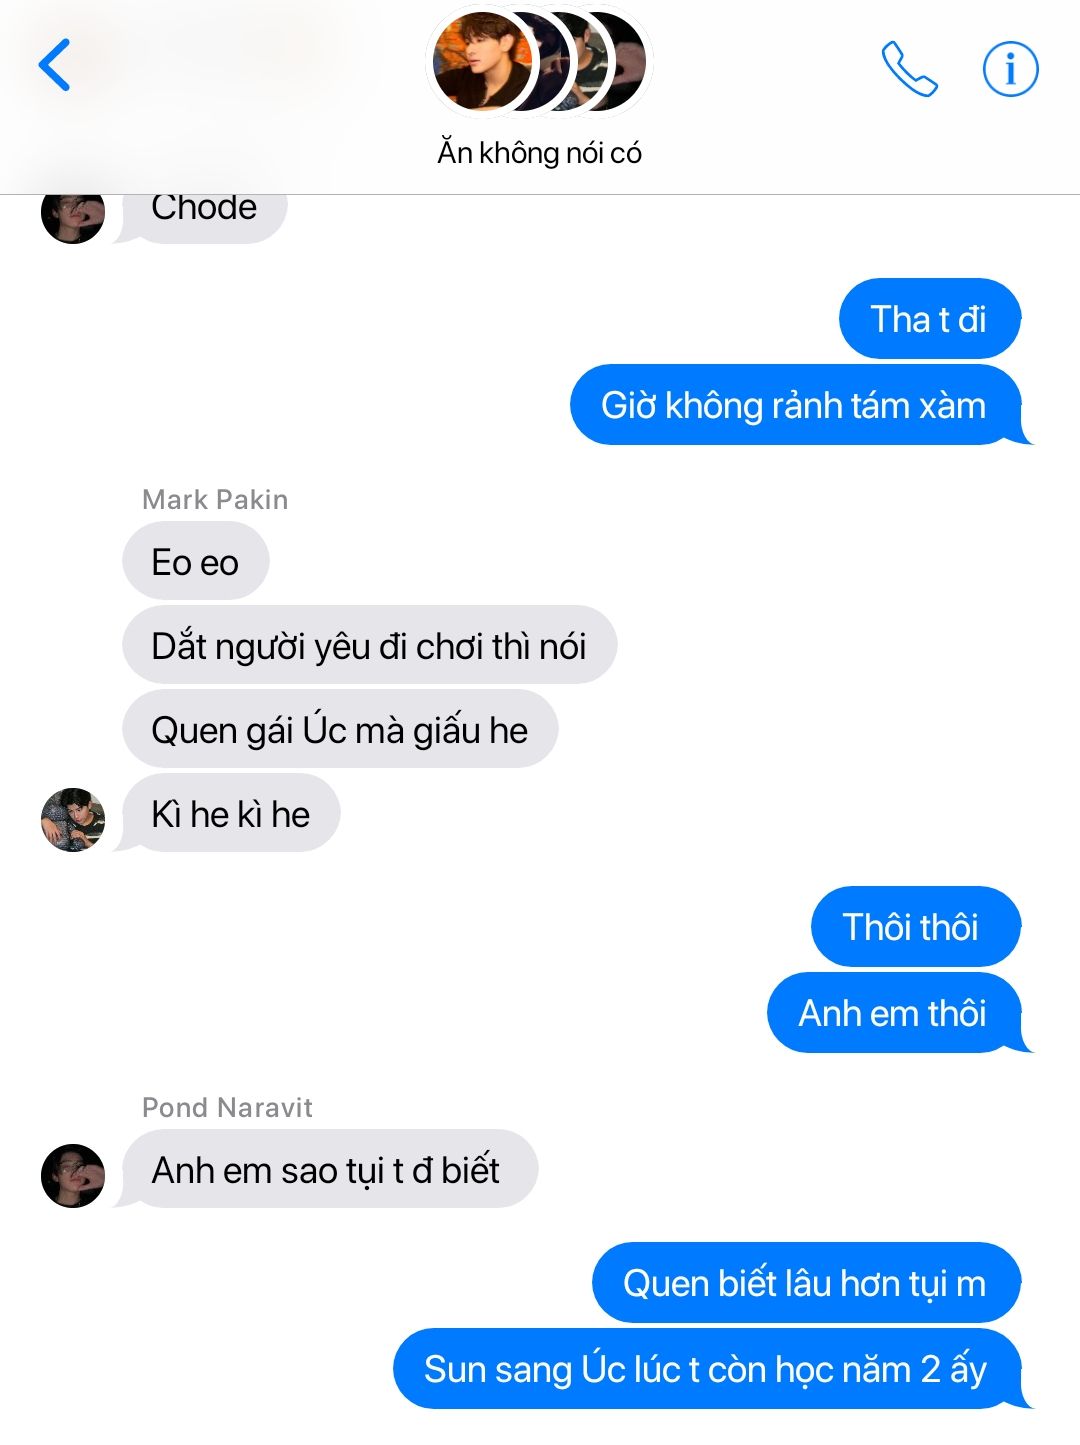Image resolution: width=1080 pixels, height=1445 pixels.
Task: Select "Anh em sao tụi t đ biết"
Action: (330, 1170)
